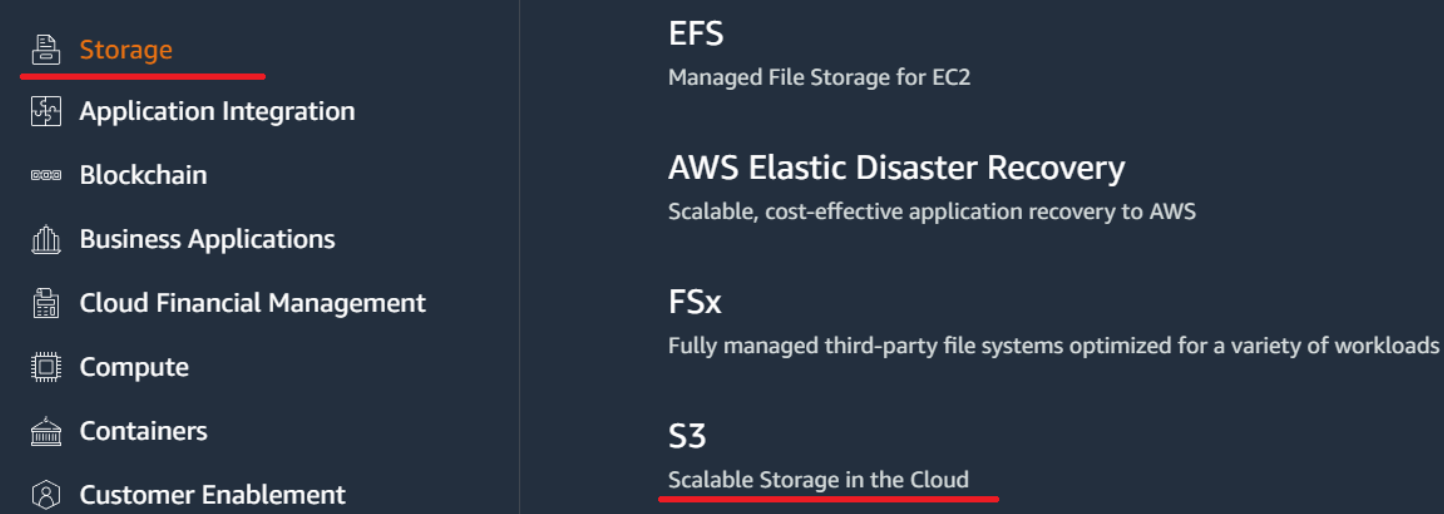Open the FSx service link
The width and height of the screenshot is (1444, 514).
[694, 302]
